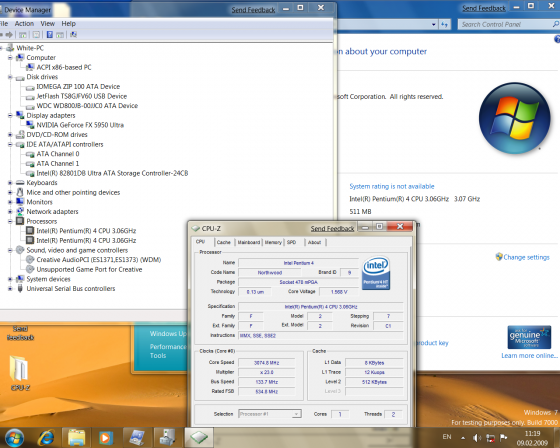The width and height of the screenshot is (560, 448).
Task: Switch to the Cache tab in CPU-Z
Action: (224, 242)
